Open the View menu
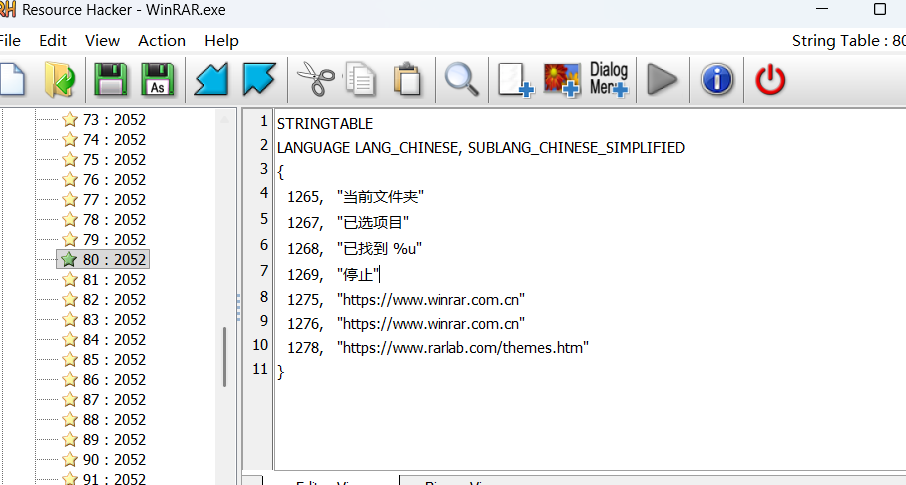 coord(102,41)
